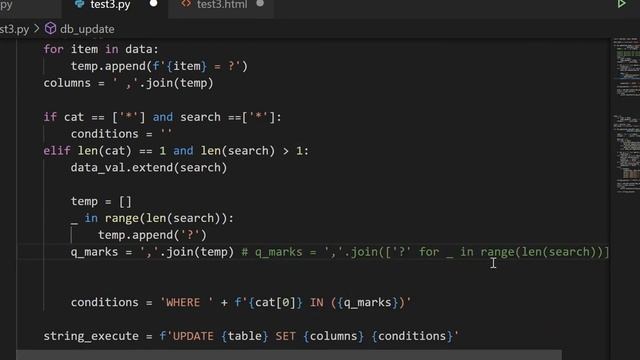
Task: Click the green q_marks comment text
Action: (425, 252)
